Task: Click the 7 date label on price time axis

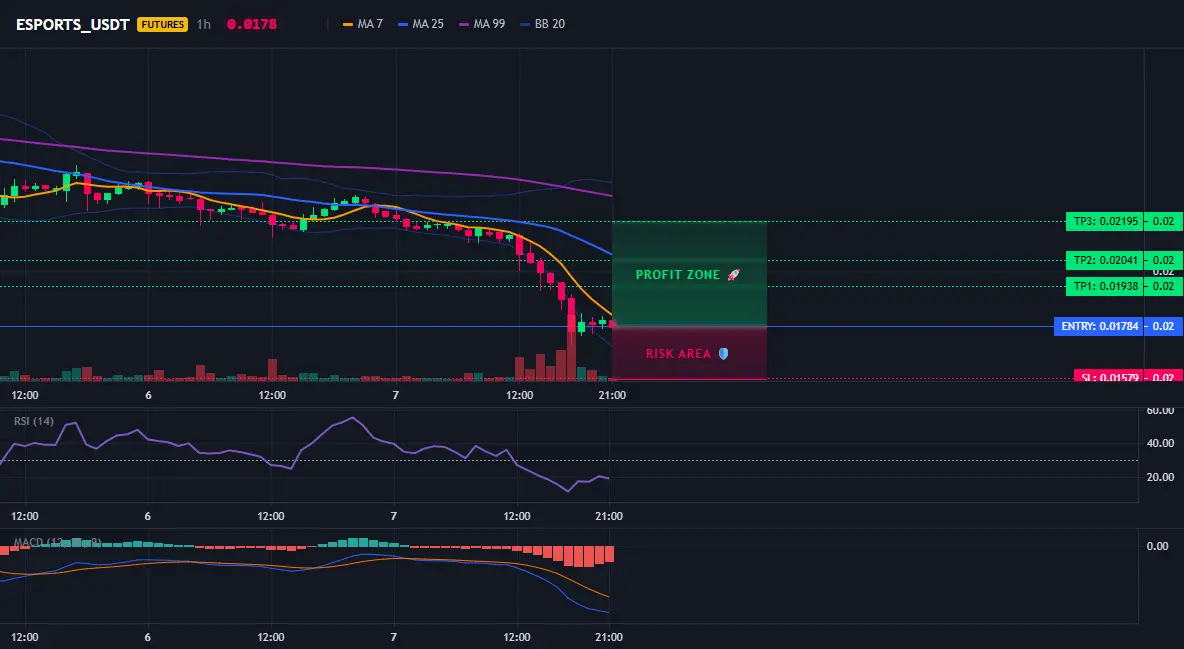Action: pos(396,395)
